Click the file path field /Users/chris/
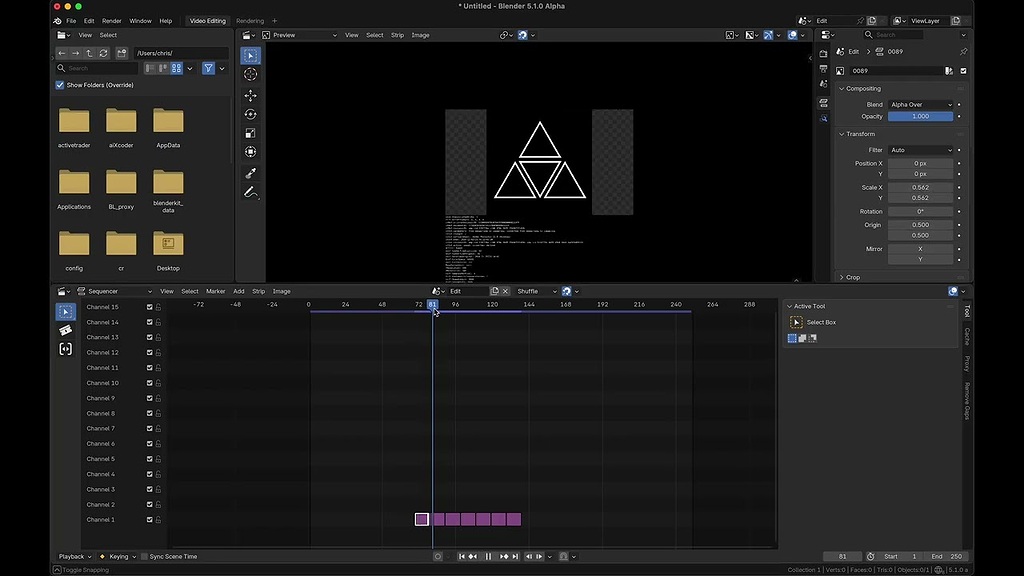The width and height of the screenshot is (1024, 576). 181,53
